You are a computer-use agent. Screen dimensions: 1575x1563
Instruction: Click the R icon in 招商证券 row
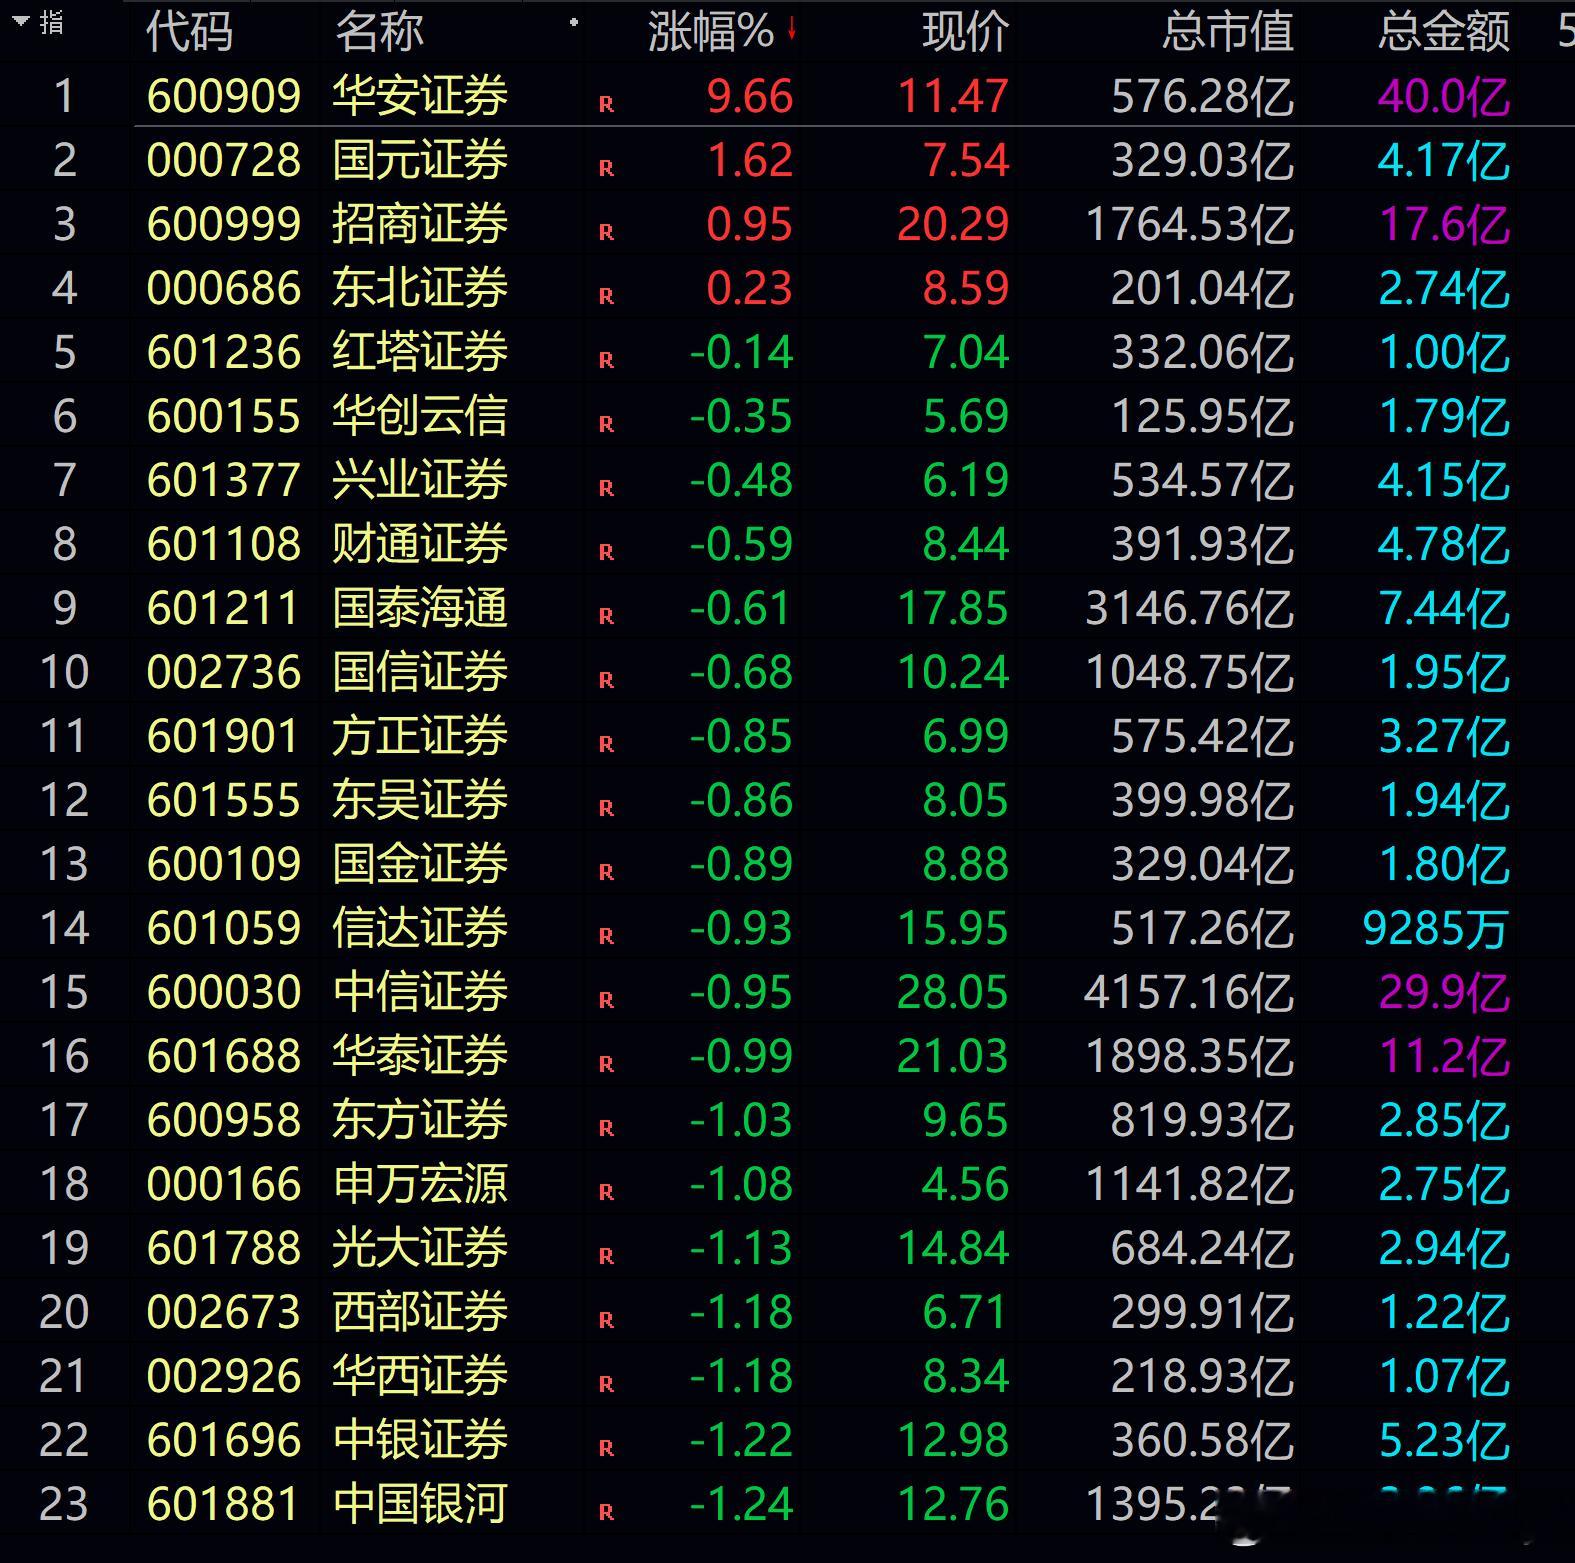[x=606, y=232]
